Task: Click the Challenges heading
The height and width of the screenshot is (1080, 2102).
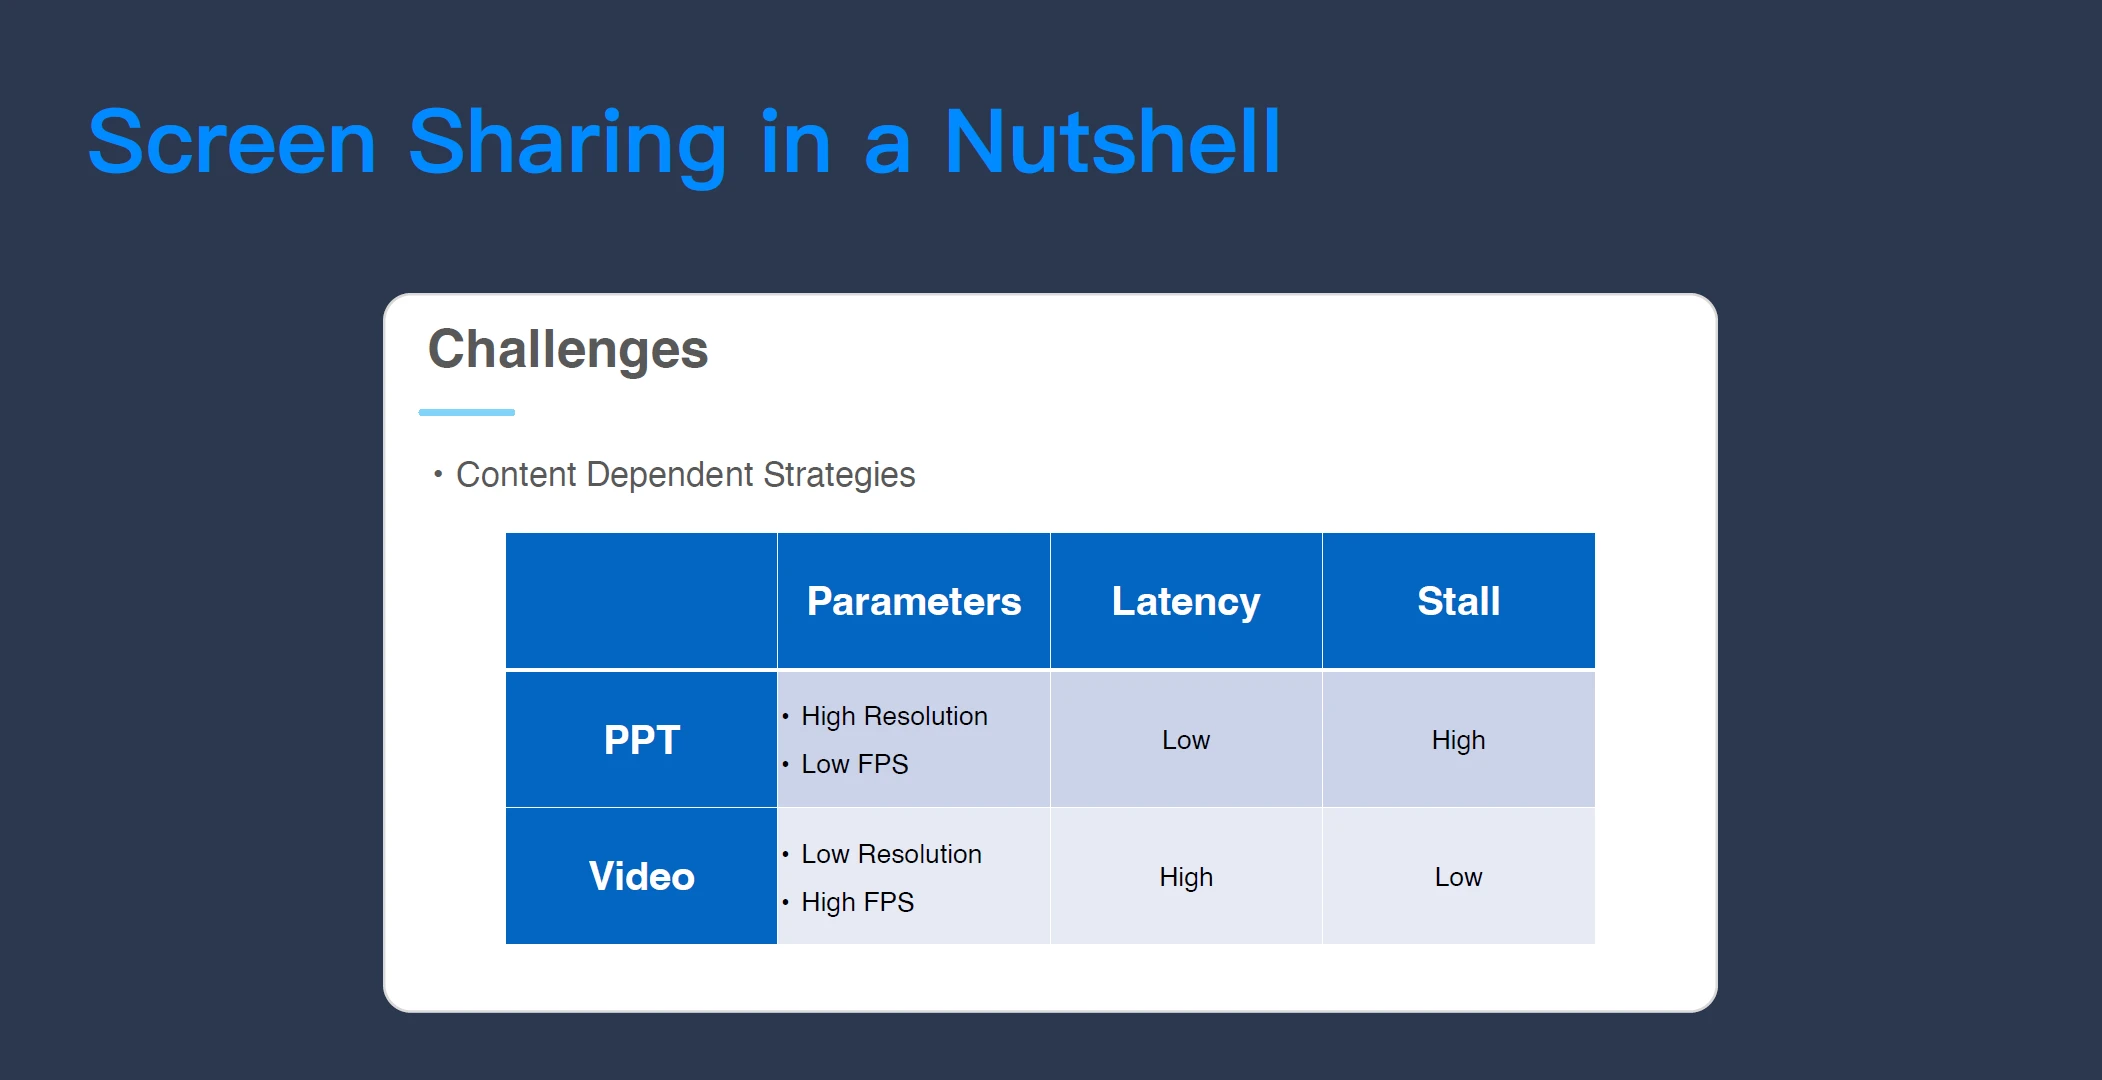Action: click(x=568, y=349)
